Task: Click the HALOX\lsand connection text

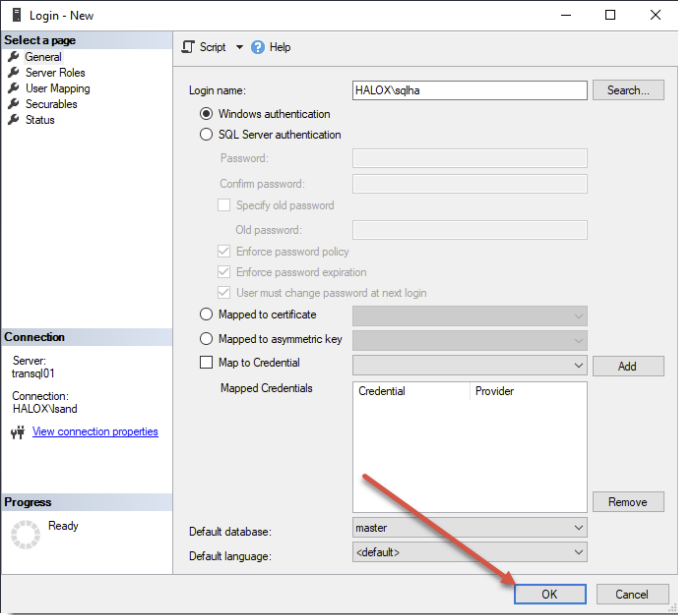Action: [x=45, y=409]
